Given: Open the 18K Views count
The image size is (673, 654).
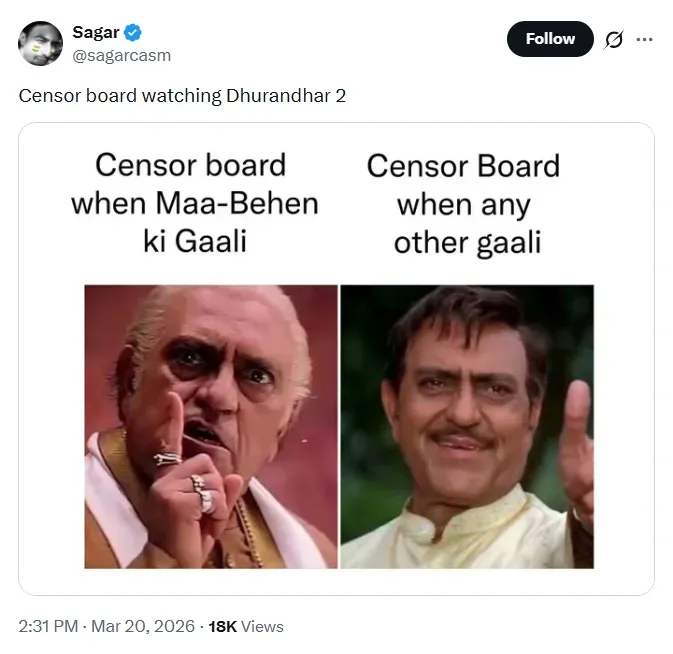Looking at the screenshot, I should click(246, 627).
